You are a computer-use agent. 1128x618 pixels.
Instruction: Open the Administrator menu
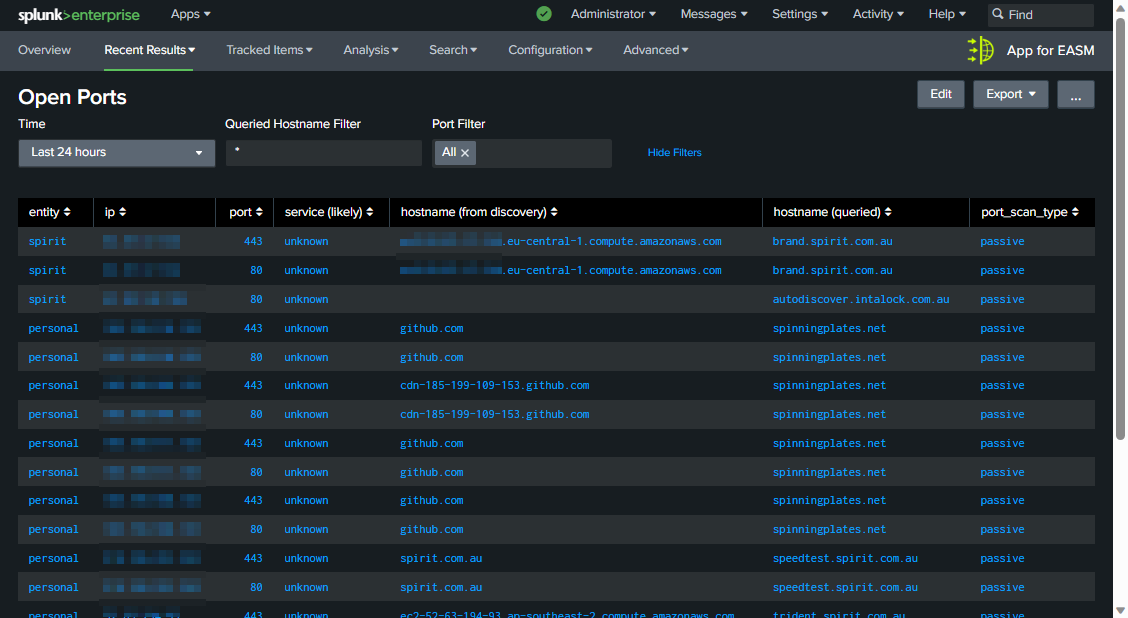point(613,14)
